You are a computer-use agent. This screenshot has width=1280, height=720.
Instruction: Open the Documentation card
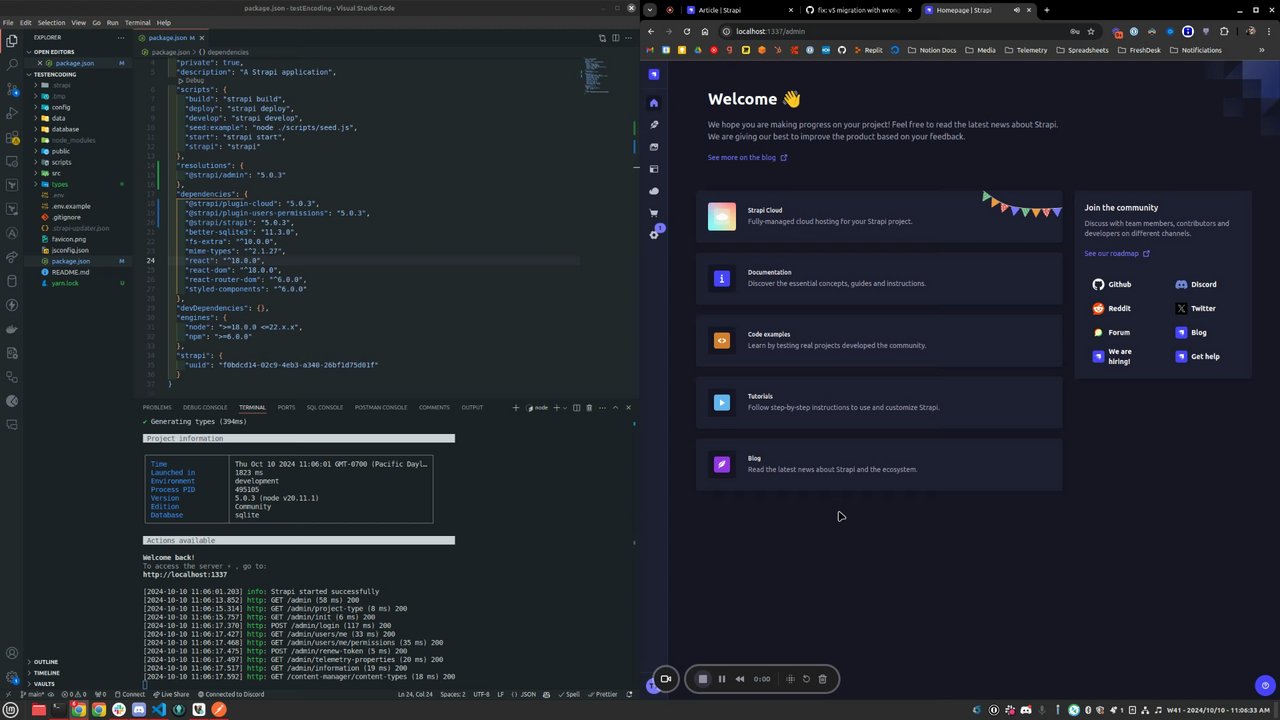coord(879,278)
